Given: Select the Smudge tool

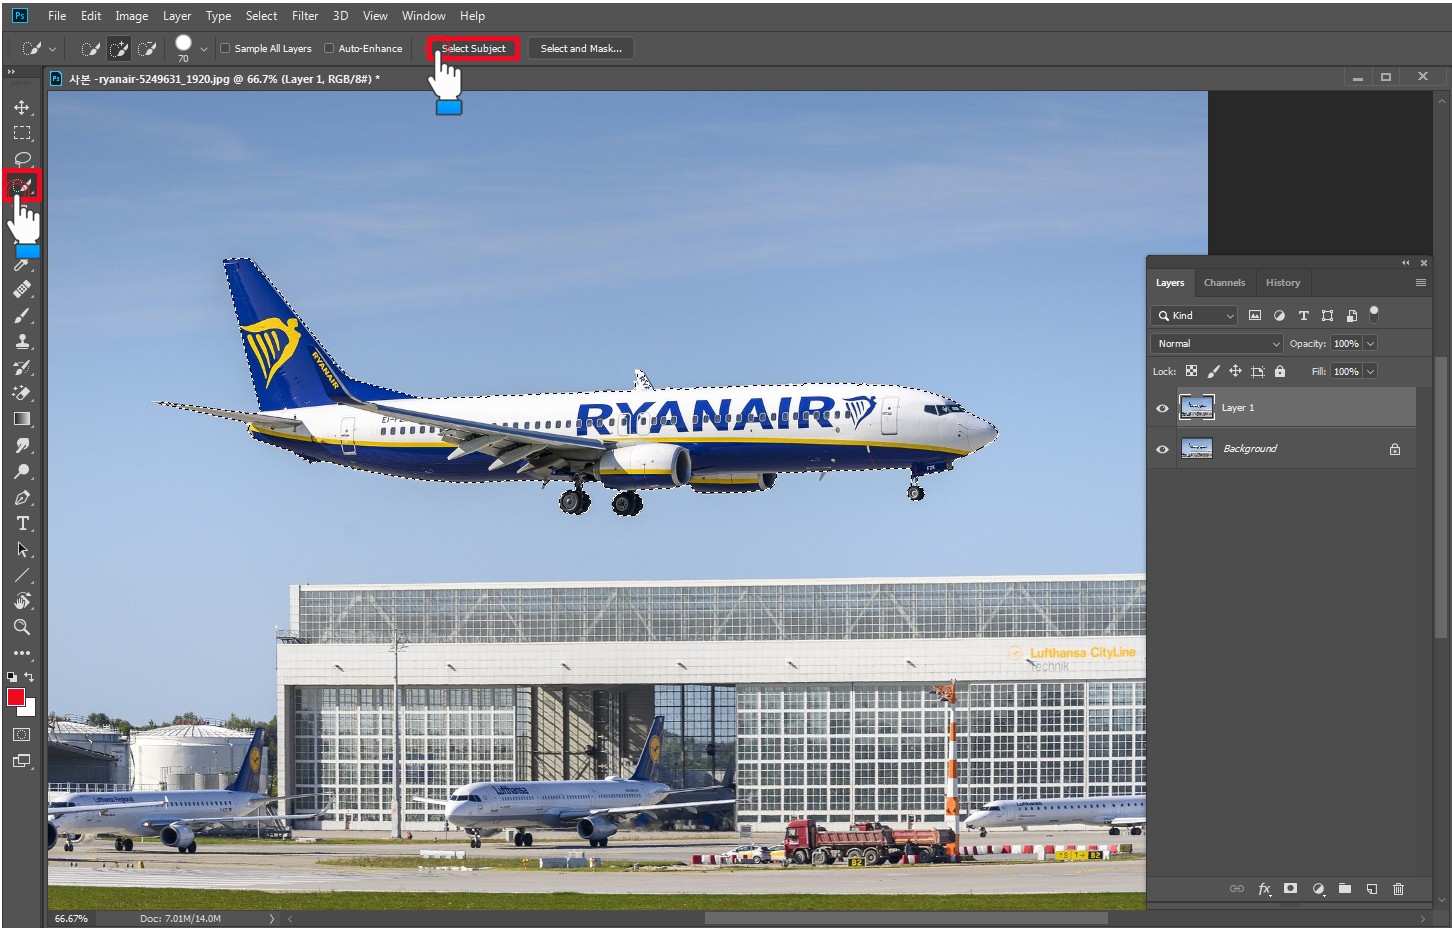Looking at the screenshot, I should [22, 445].
